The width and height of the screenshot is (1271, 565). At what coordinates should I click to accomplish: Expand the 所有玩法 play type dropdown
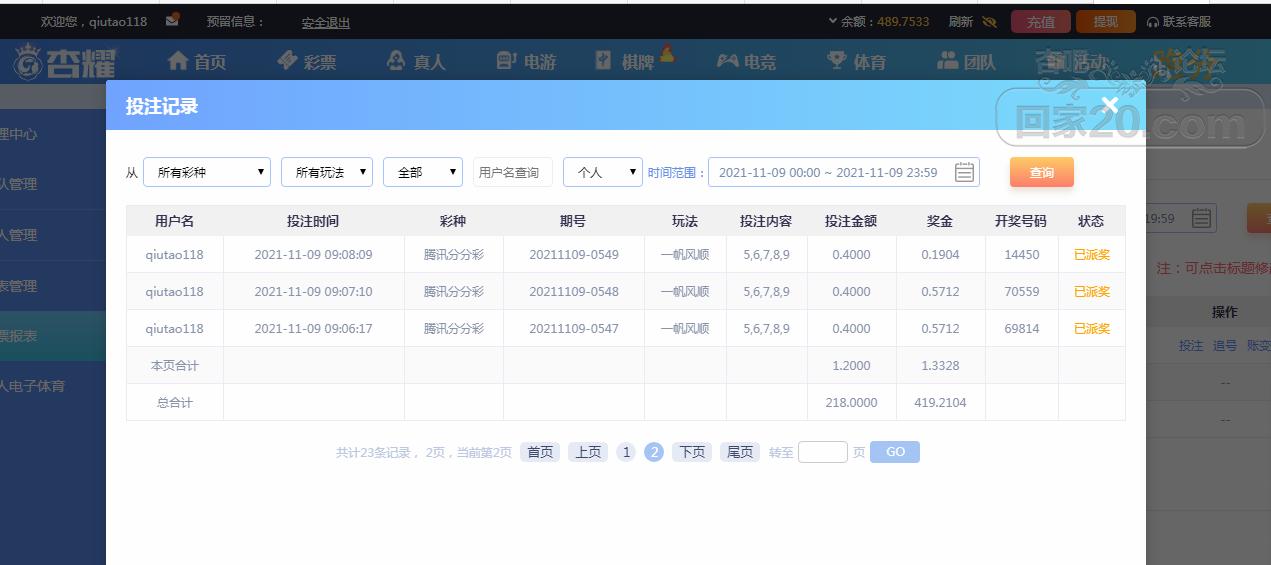click(327, 172)
